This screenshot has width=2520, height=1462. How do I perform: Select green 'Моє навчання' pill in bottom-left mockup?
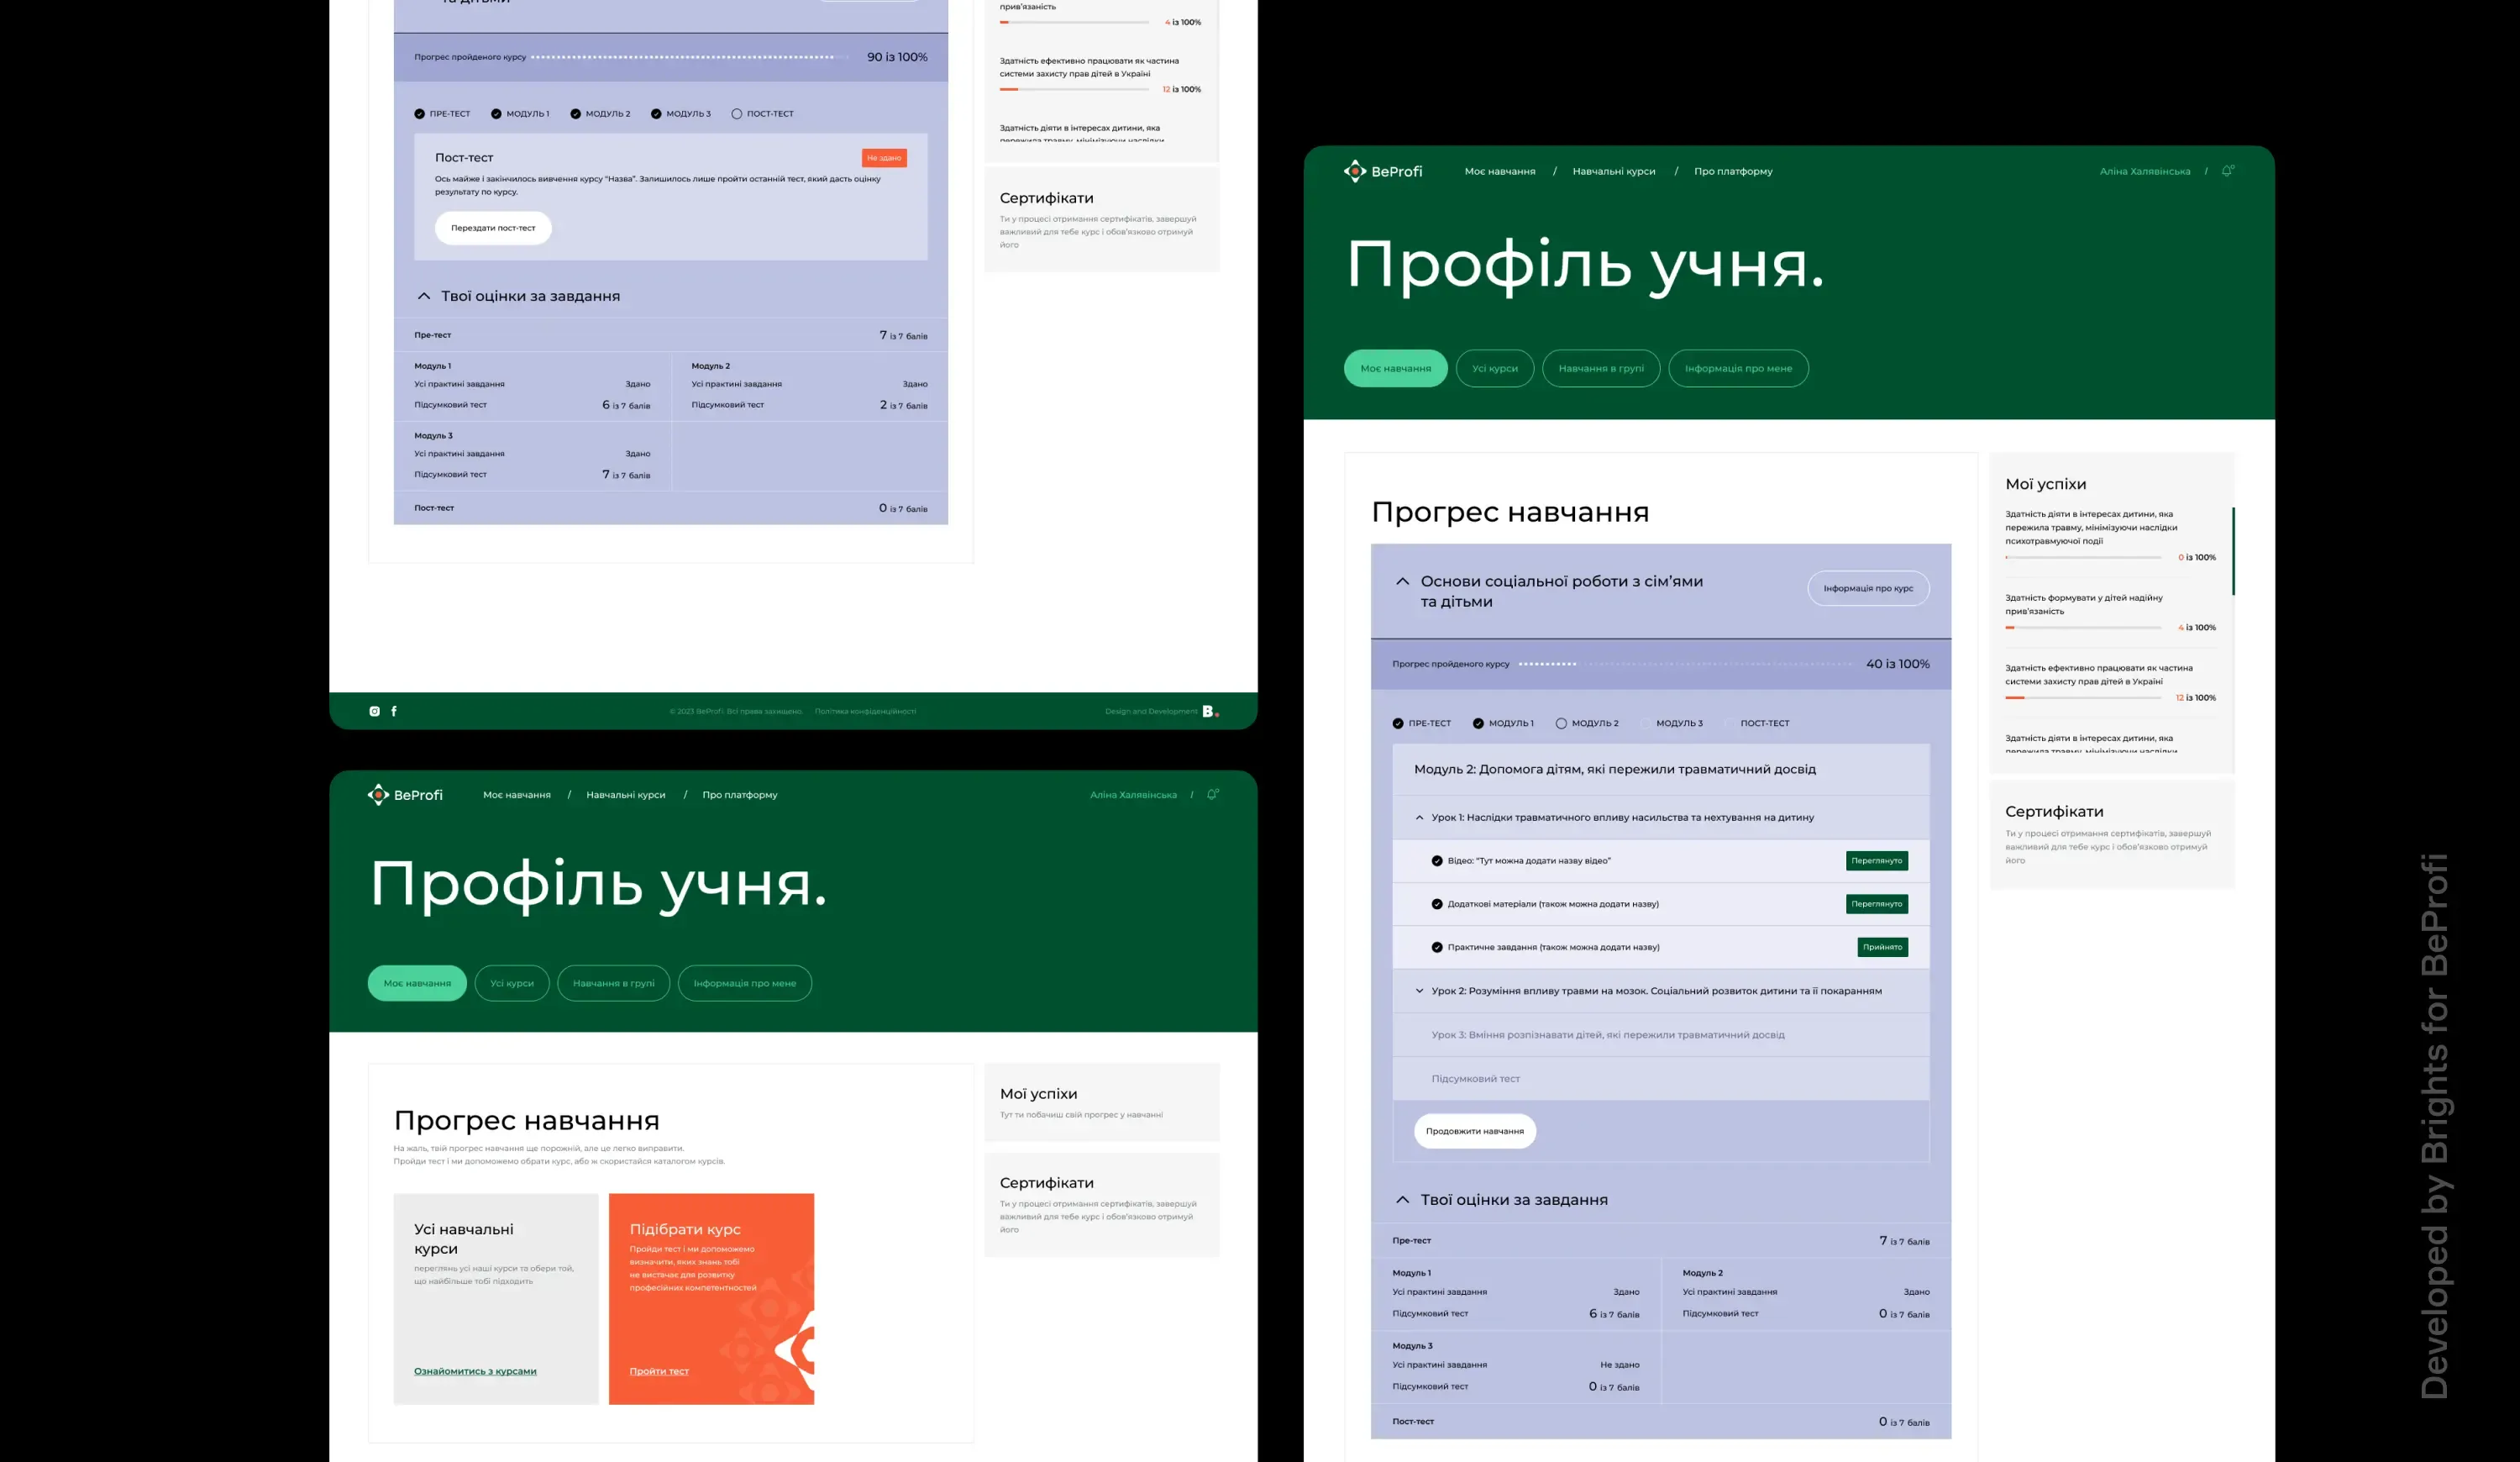417,983
